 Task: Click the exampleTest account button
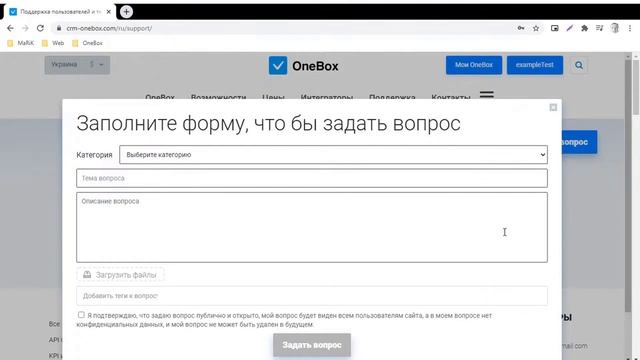[x=535, y=65]
